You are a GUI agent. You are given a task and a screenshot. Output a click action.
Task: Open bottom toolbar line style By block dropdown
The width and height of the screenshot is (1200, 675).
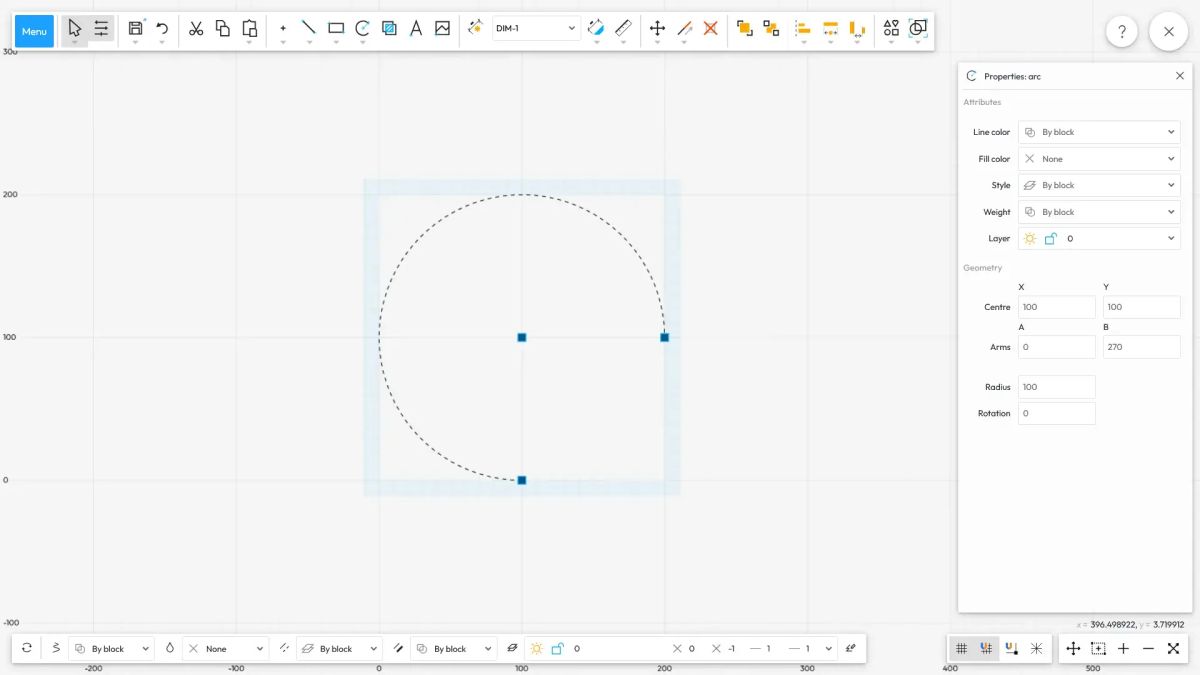point(339,648)
